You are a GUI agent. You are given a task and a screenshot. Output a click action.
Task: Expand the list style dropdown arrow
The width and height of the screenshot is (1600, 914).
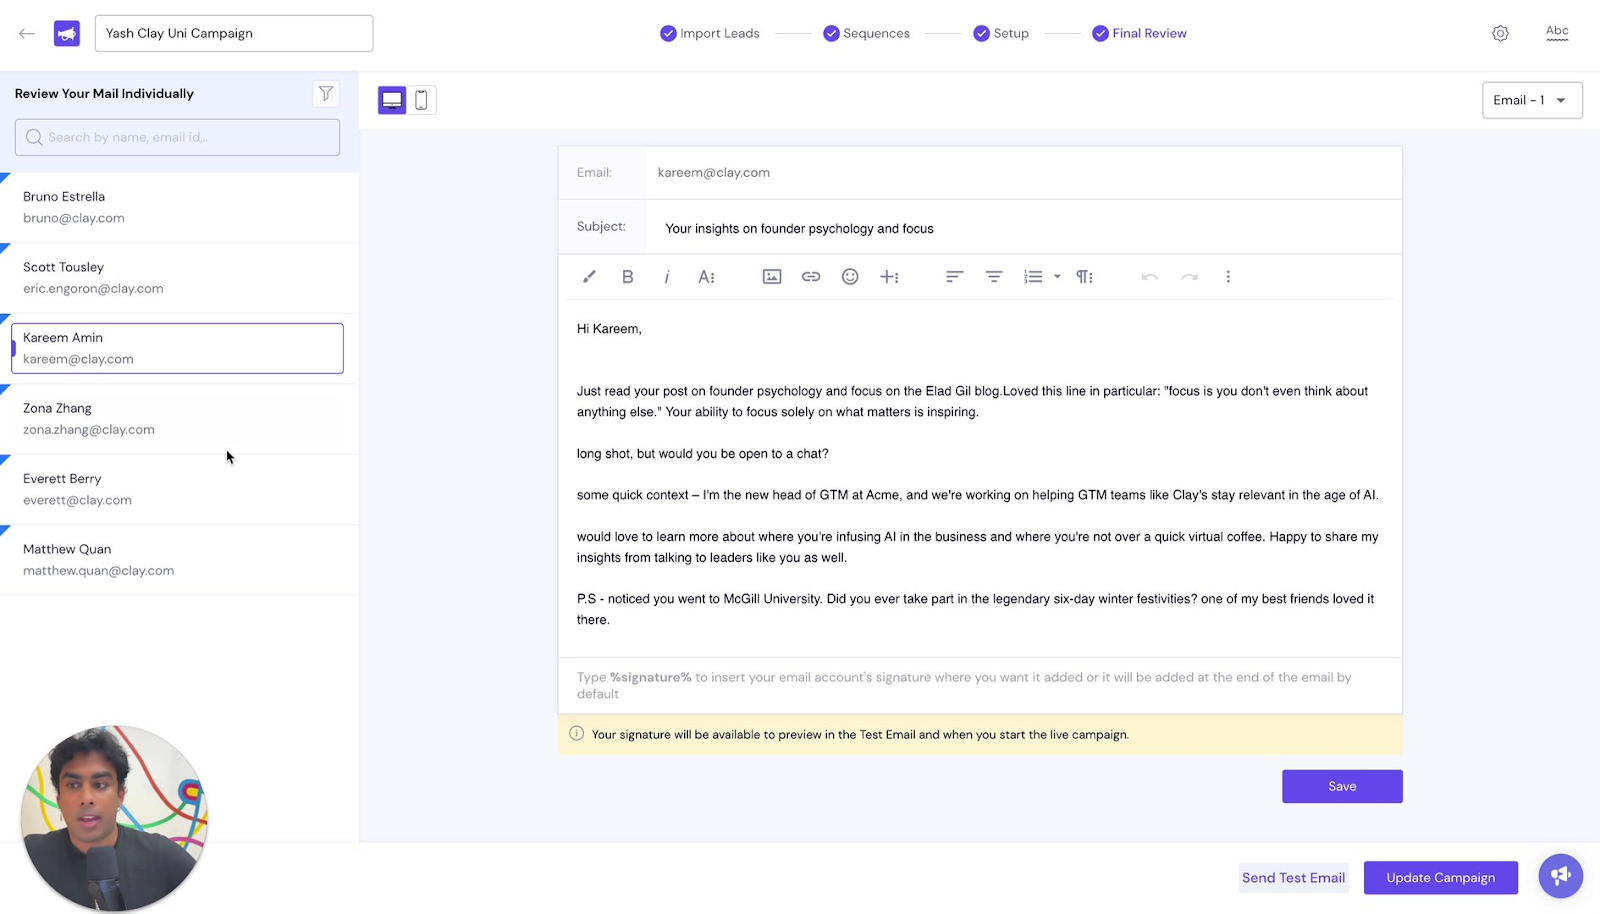click(x=1057, y=277)
